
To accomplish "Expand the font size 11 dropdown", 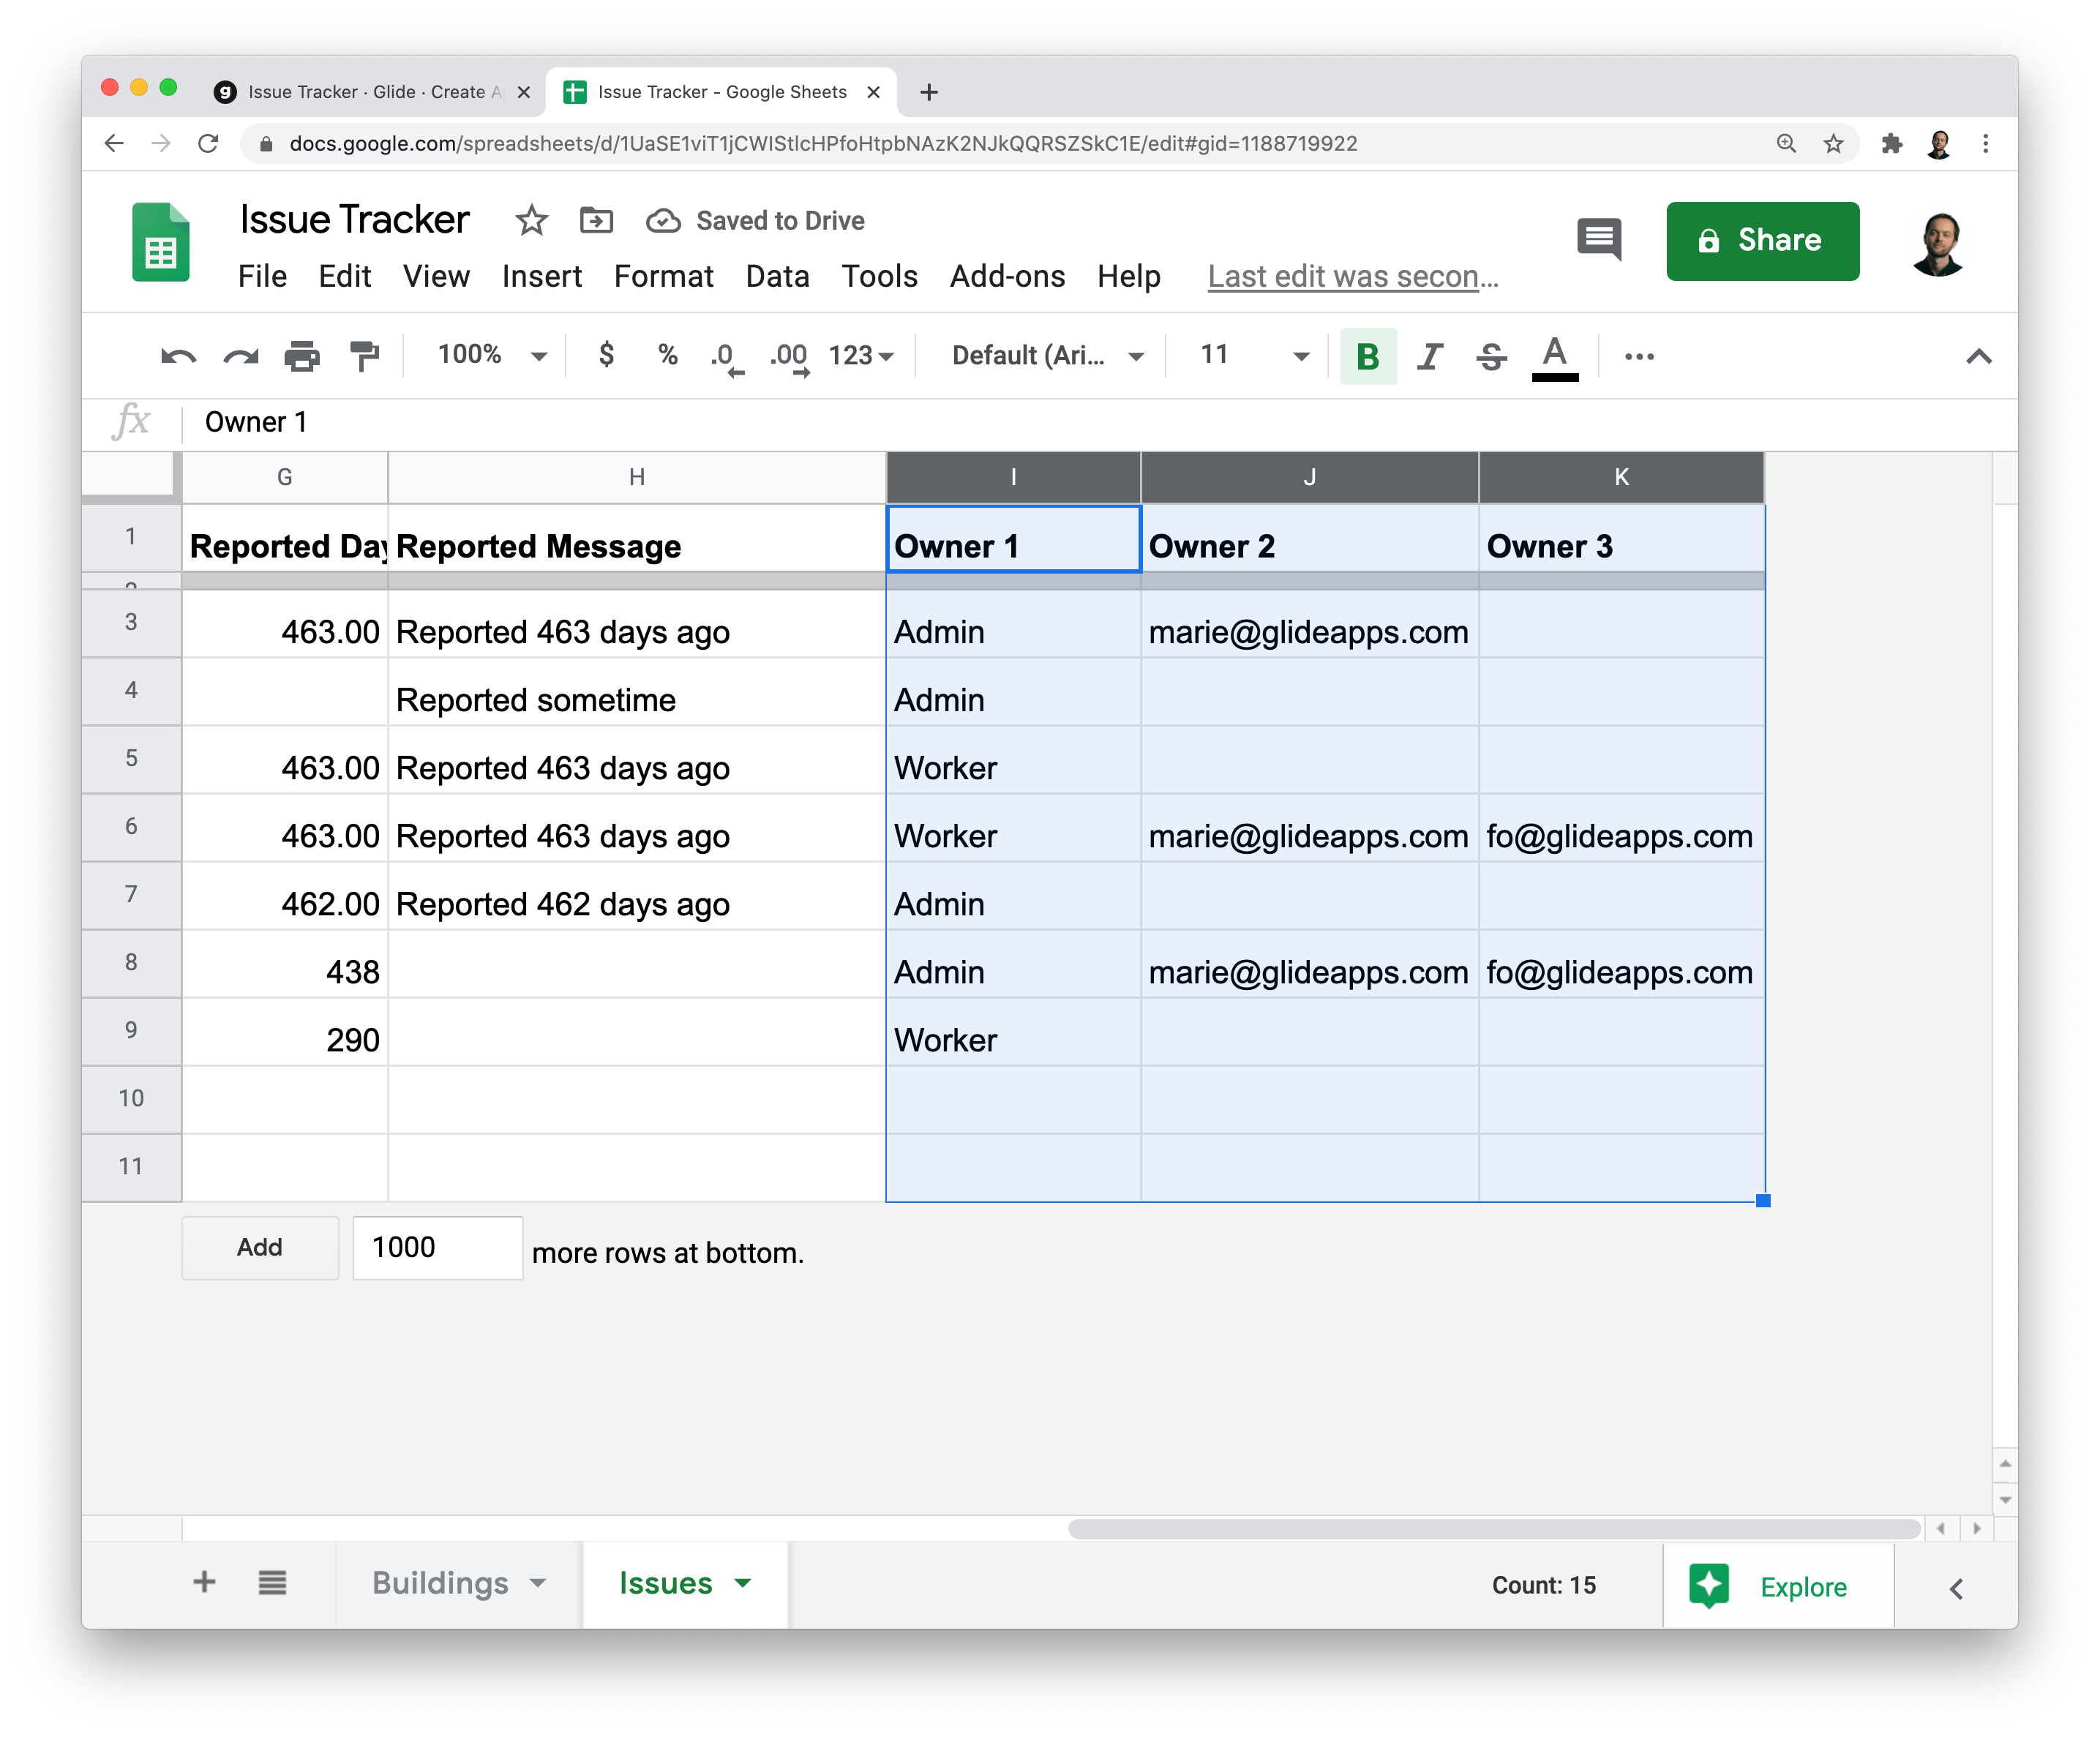I will click(x=1300, y=356).
